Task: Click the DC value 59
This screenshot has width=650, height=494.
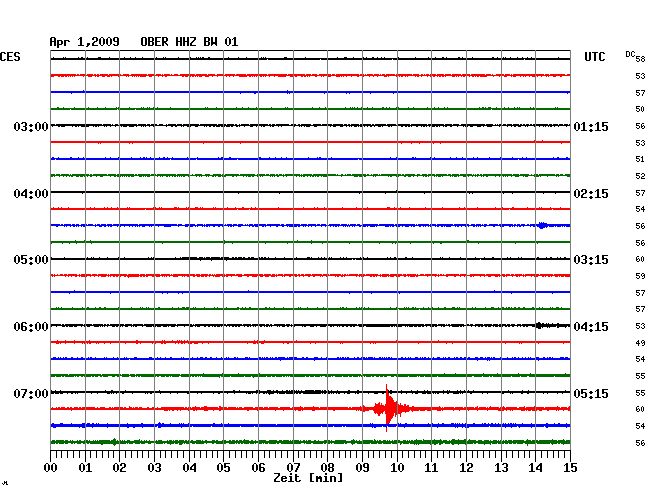Action: (x=640, y=276)
